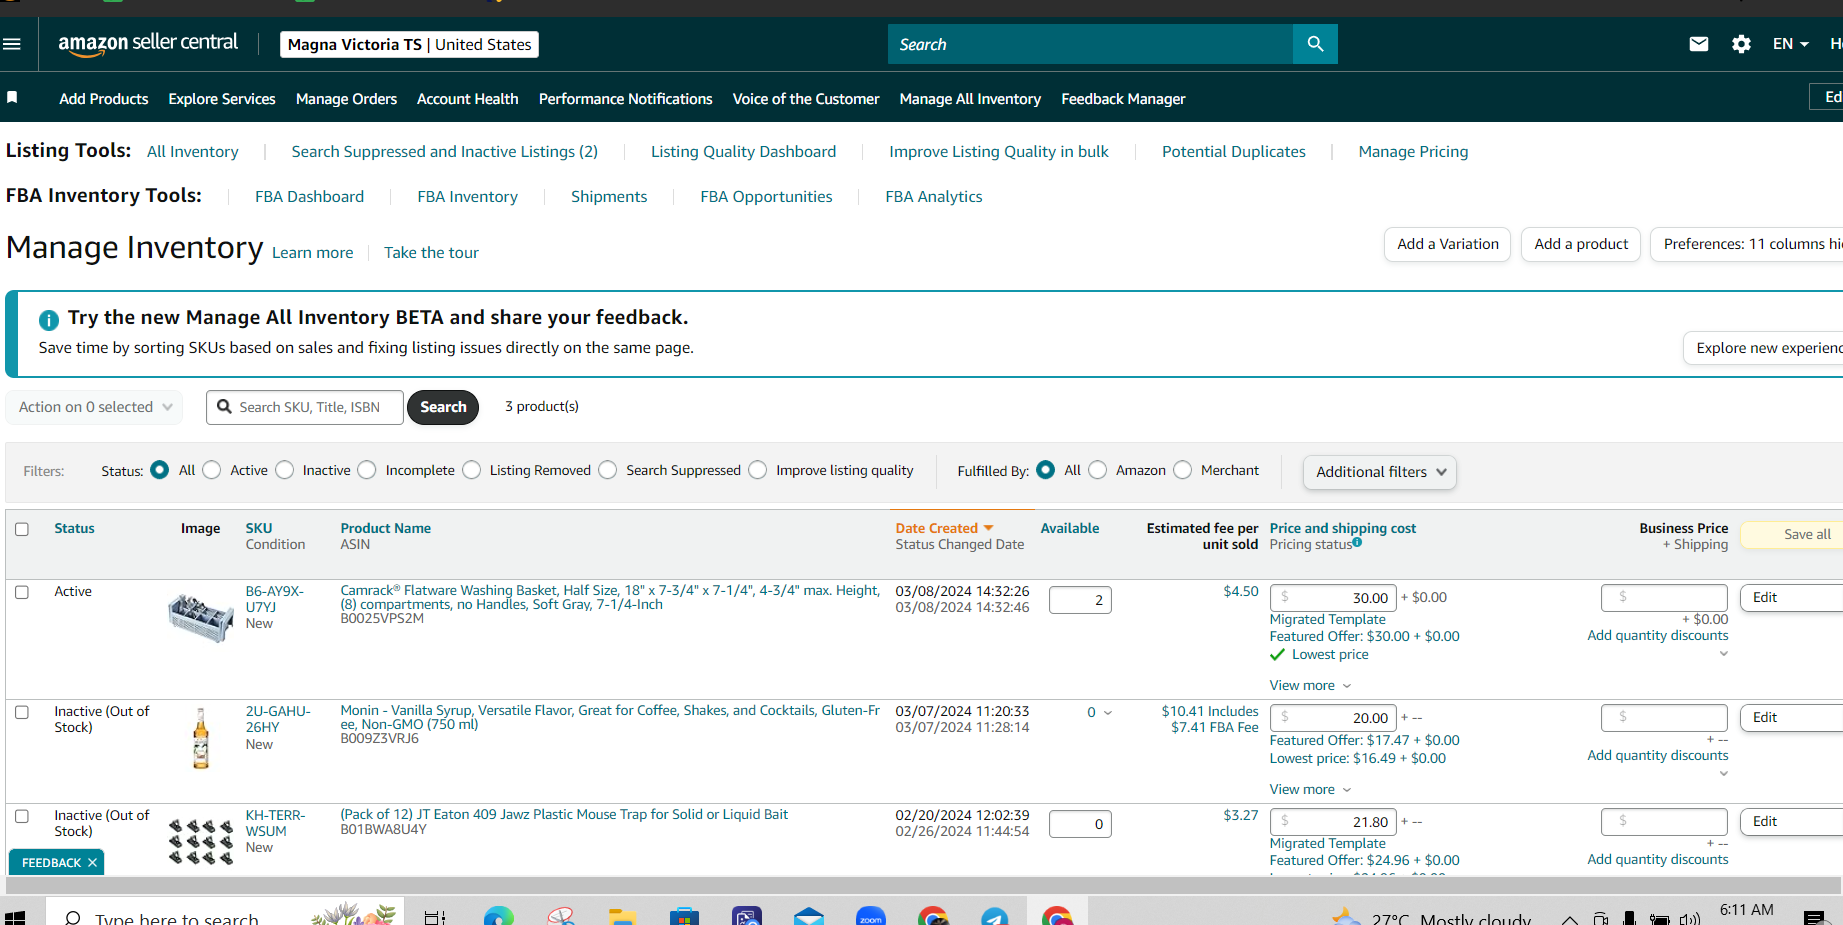Click the bookmark icon in the navigation bar

[12, 97]
